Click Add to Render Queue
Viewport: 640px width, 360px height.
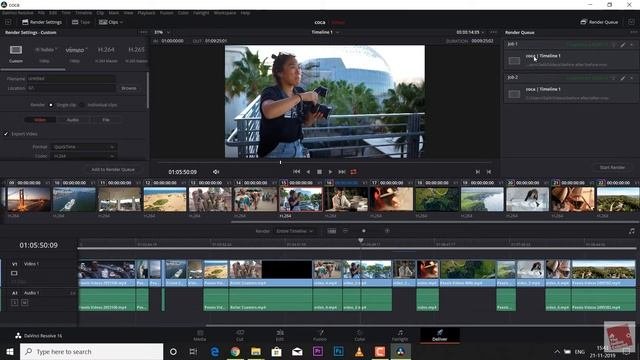coord(113,169)
